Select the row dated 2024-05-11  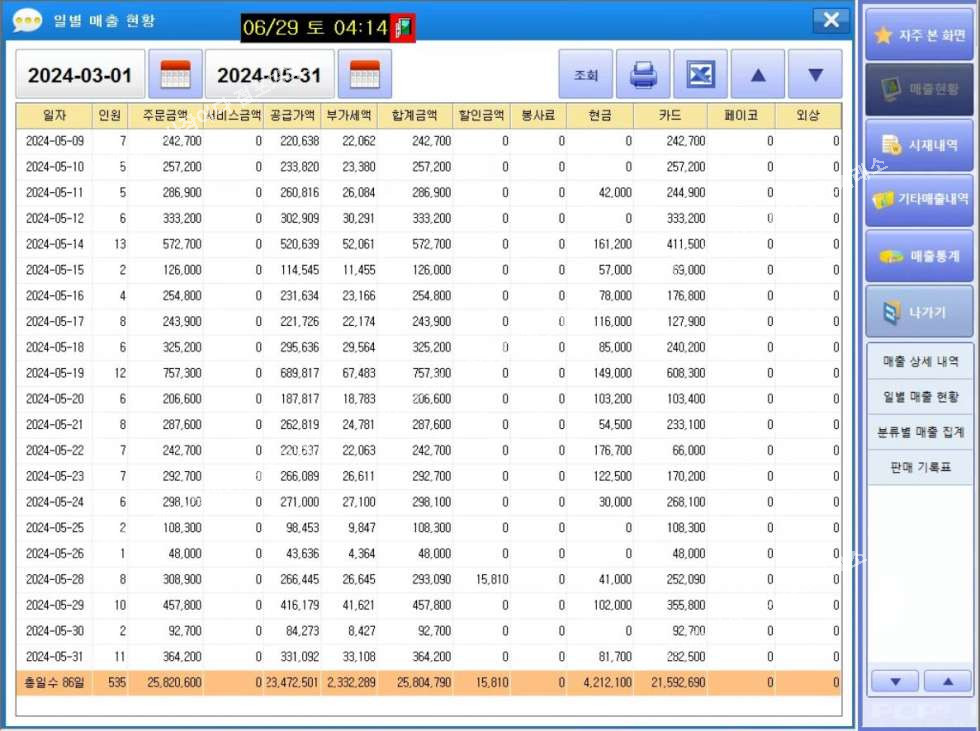click(429, 192)
